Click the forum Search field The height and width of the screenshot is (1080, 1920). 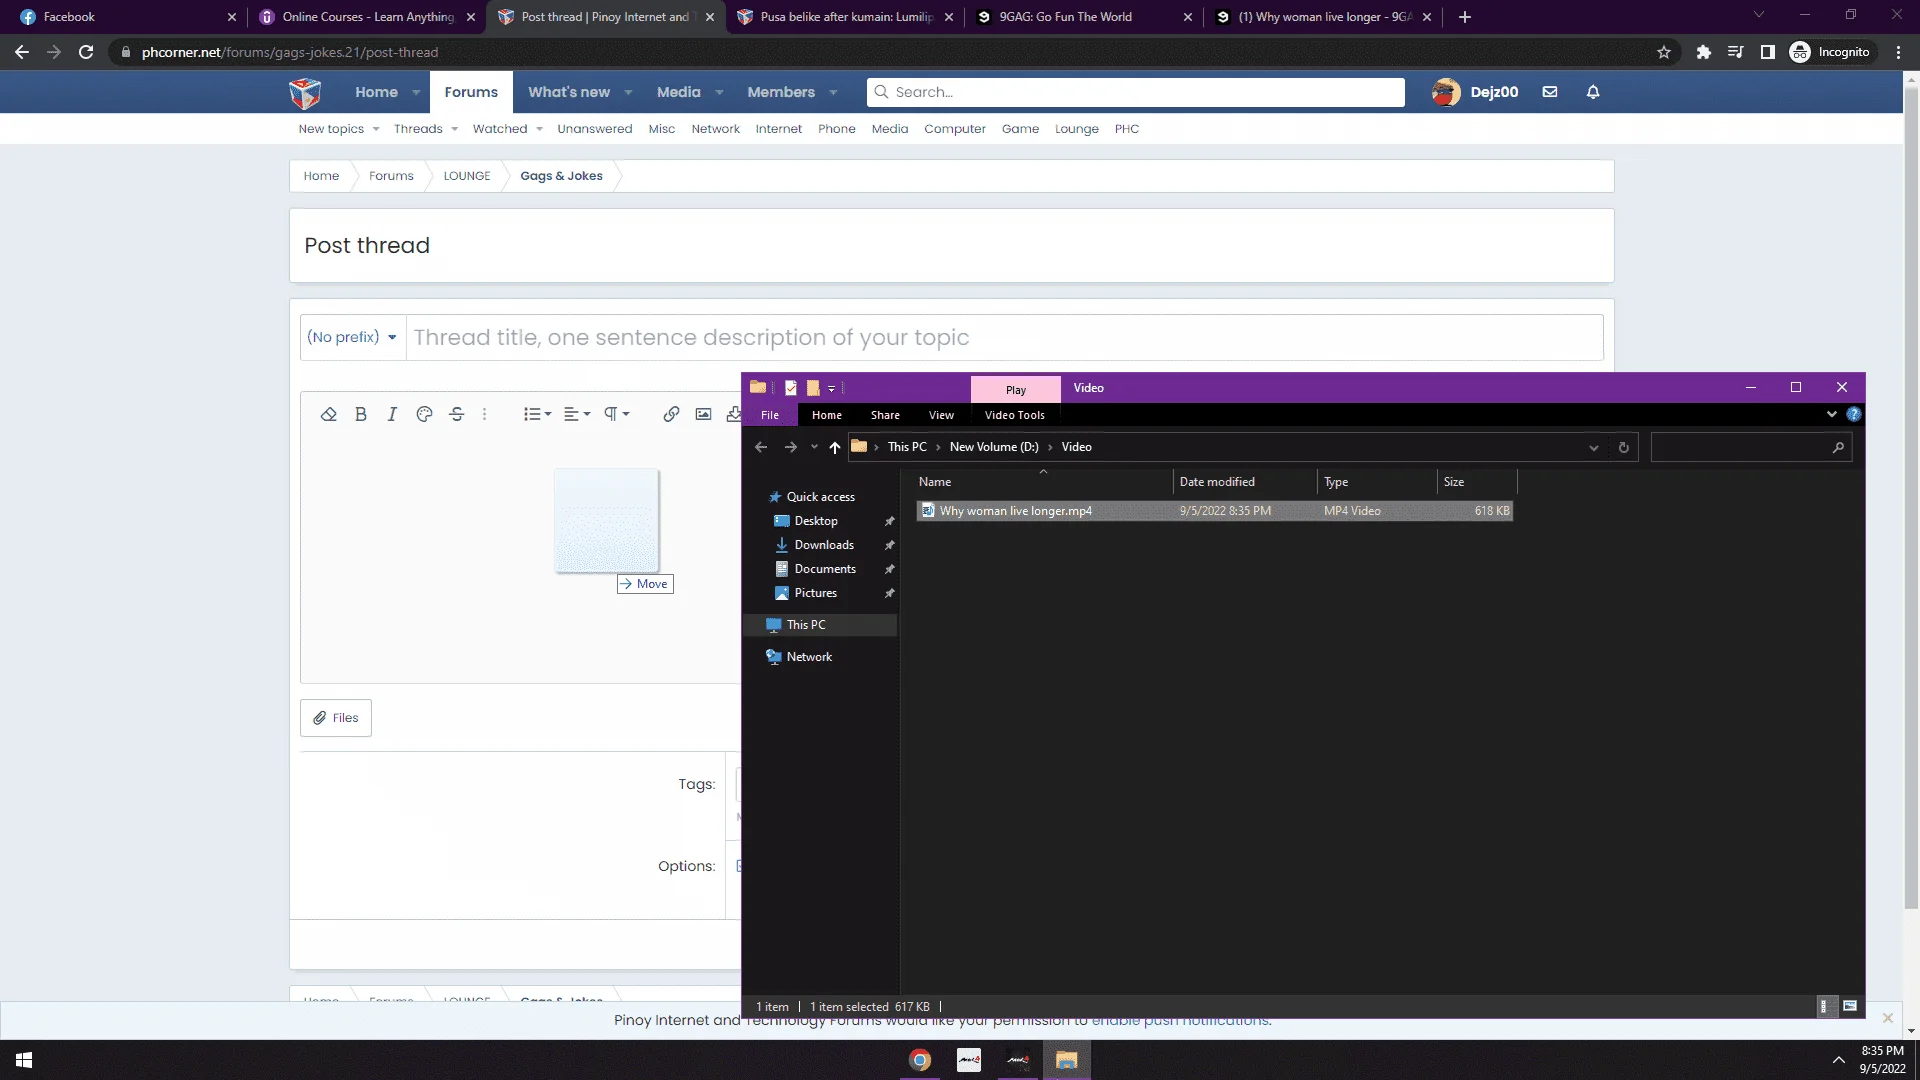pyautogui.click(x=1136, y=92)
